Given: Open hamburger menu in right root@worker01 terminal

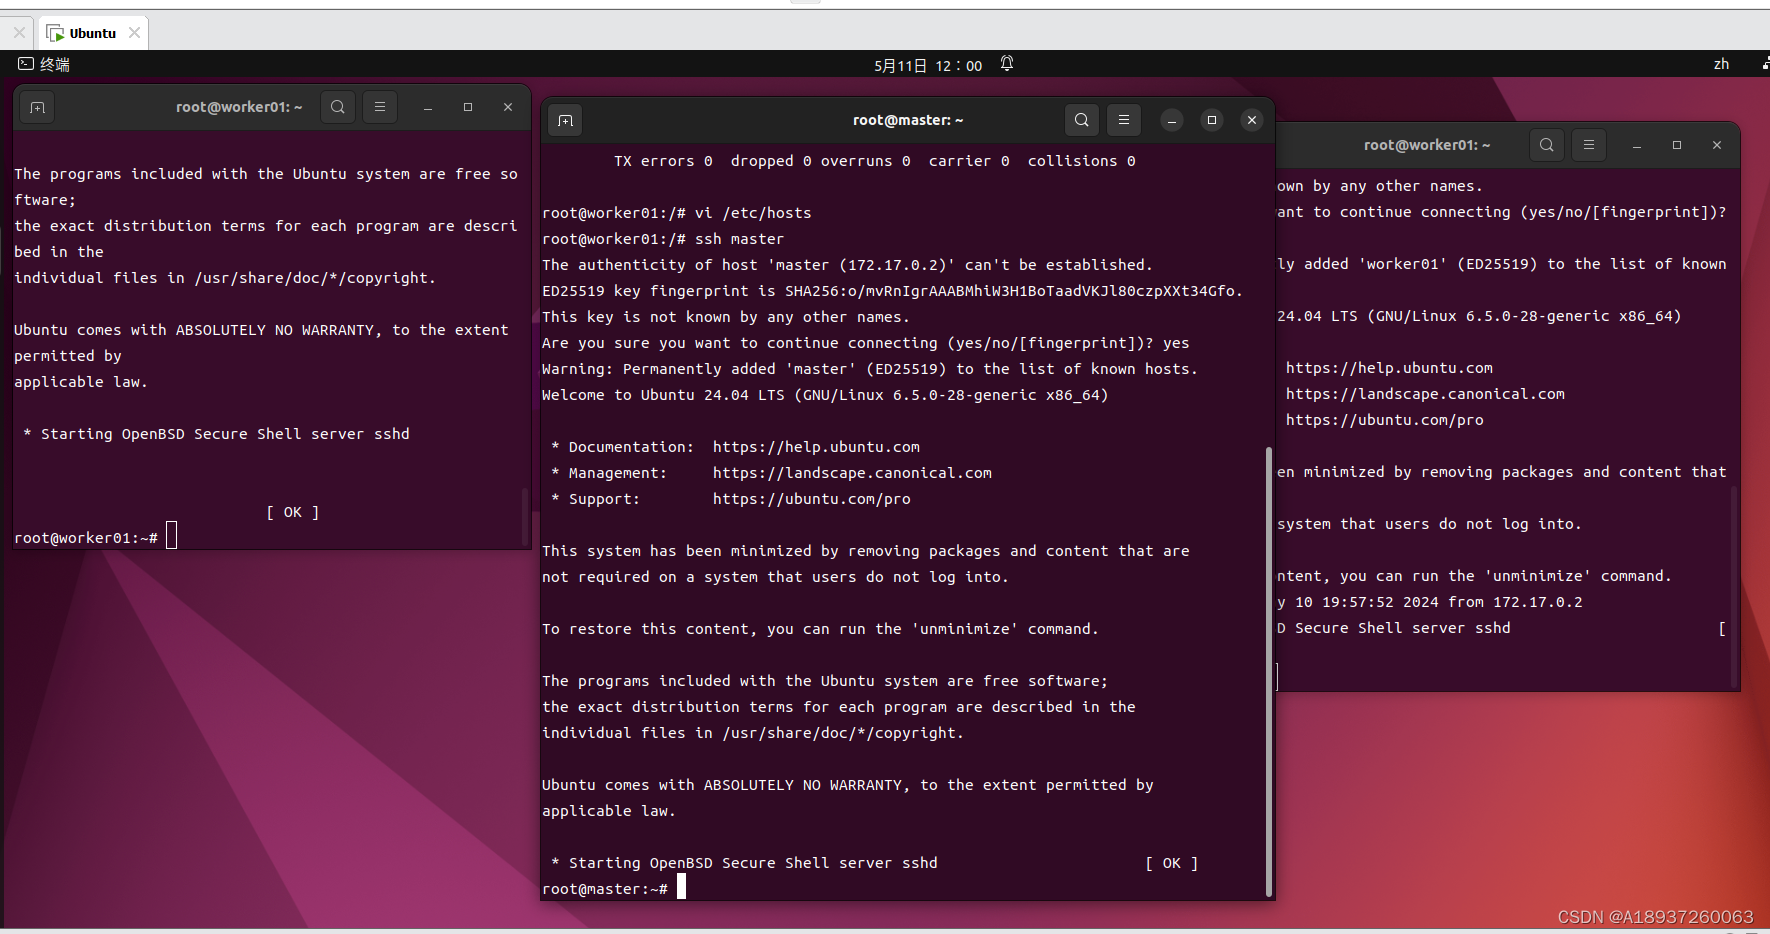Looking at the screenshot, I should (1588, 145).
